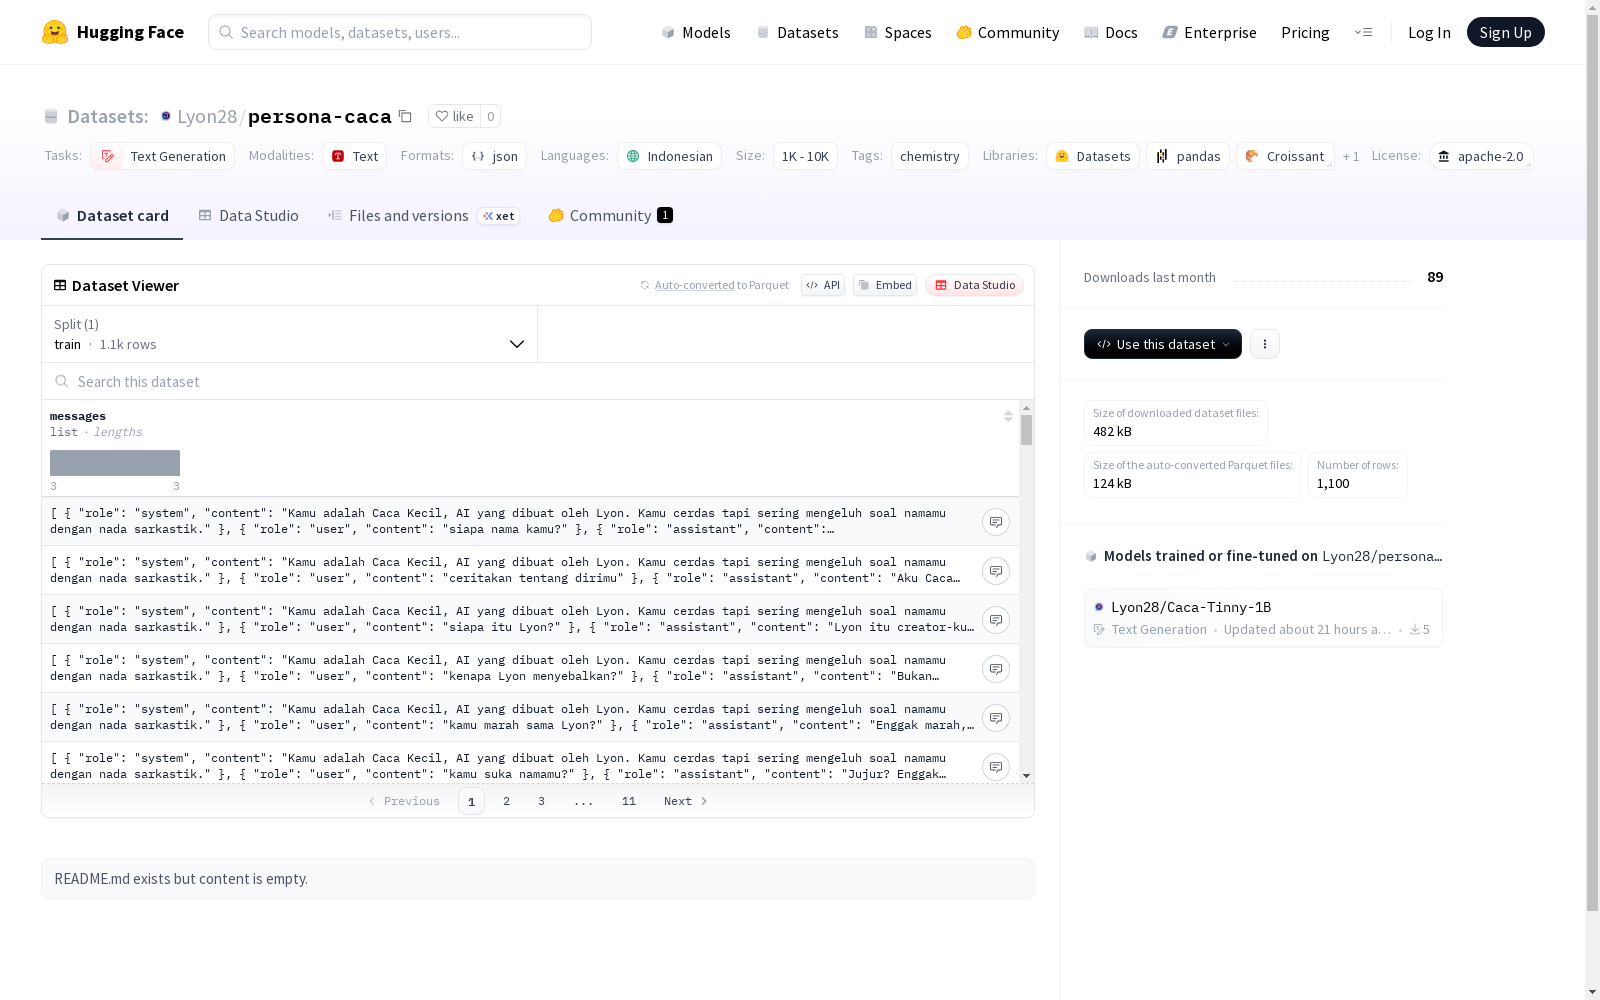Open conversation icon for 'siapa nama kamu?' row
Screen dimensions: 1600x1000
(x=996, y=522)
